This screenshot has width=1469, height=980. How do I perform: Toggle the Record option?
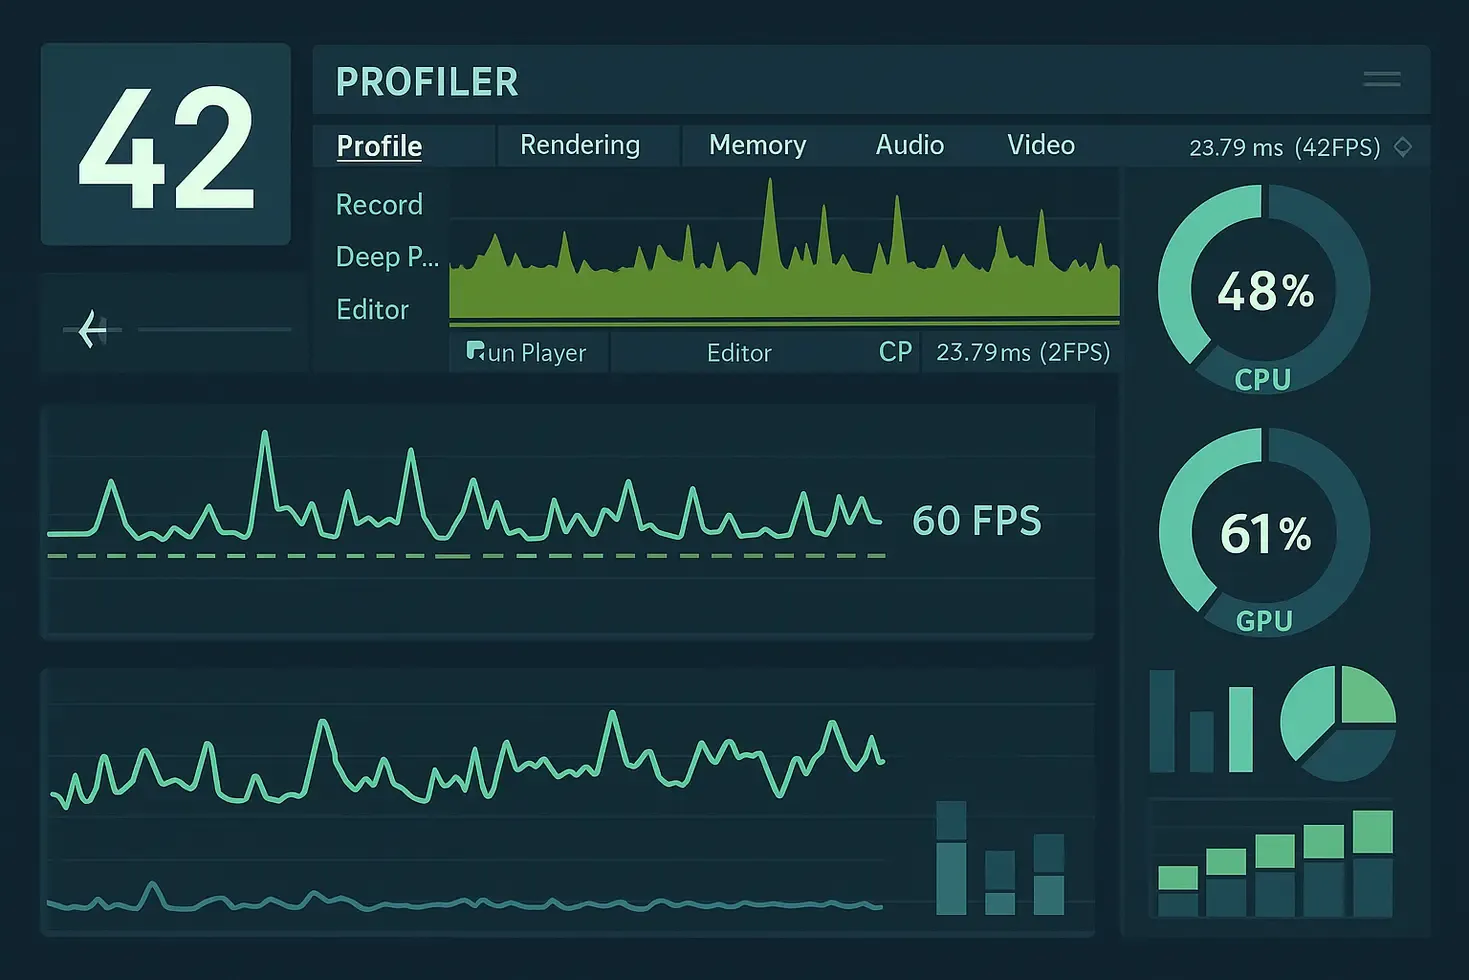379,204
